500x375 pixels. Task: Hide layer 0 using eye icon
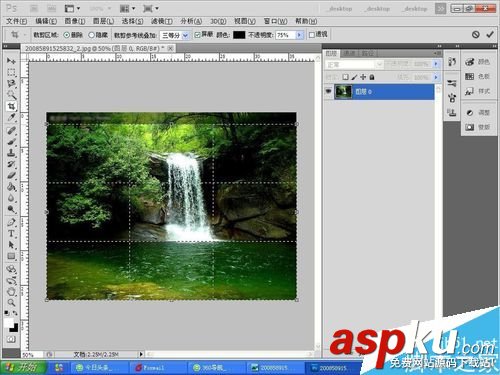(329, 91)
